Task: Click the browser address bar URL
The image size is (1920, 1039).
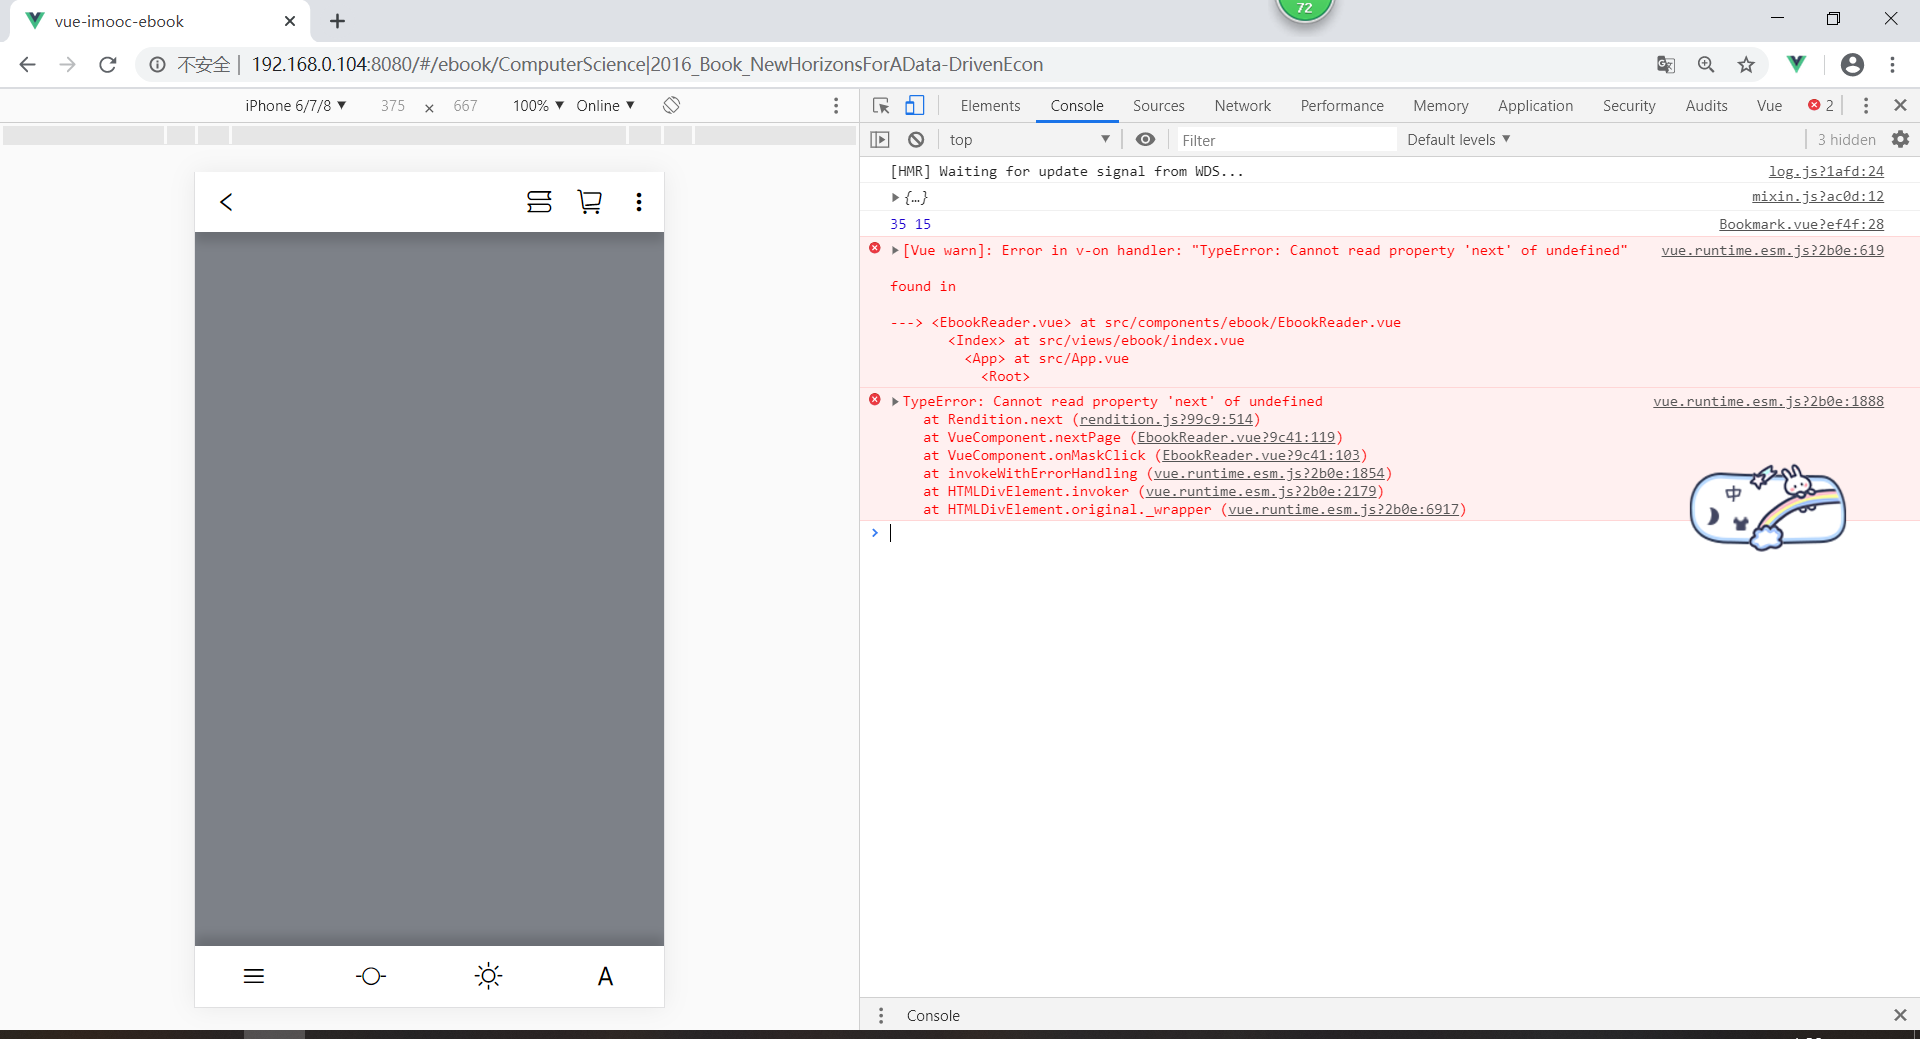Action: click(x=647, y=64)
